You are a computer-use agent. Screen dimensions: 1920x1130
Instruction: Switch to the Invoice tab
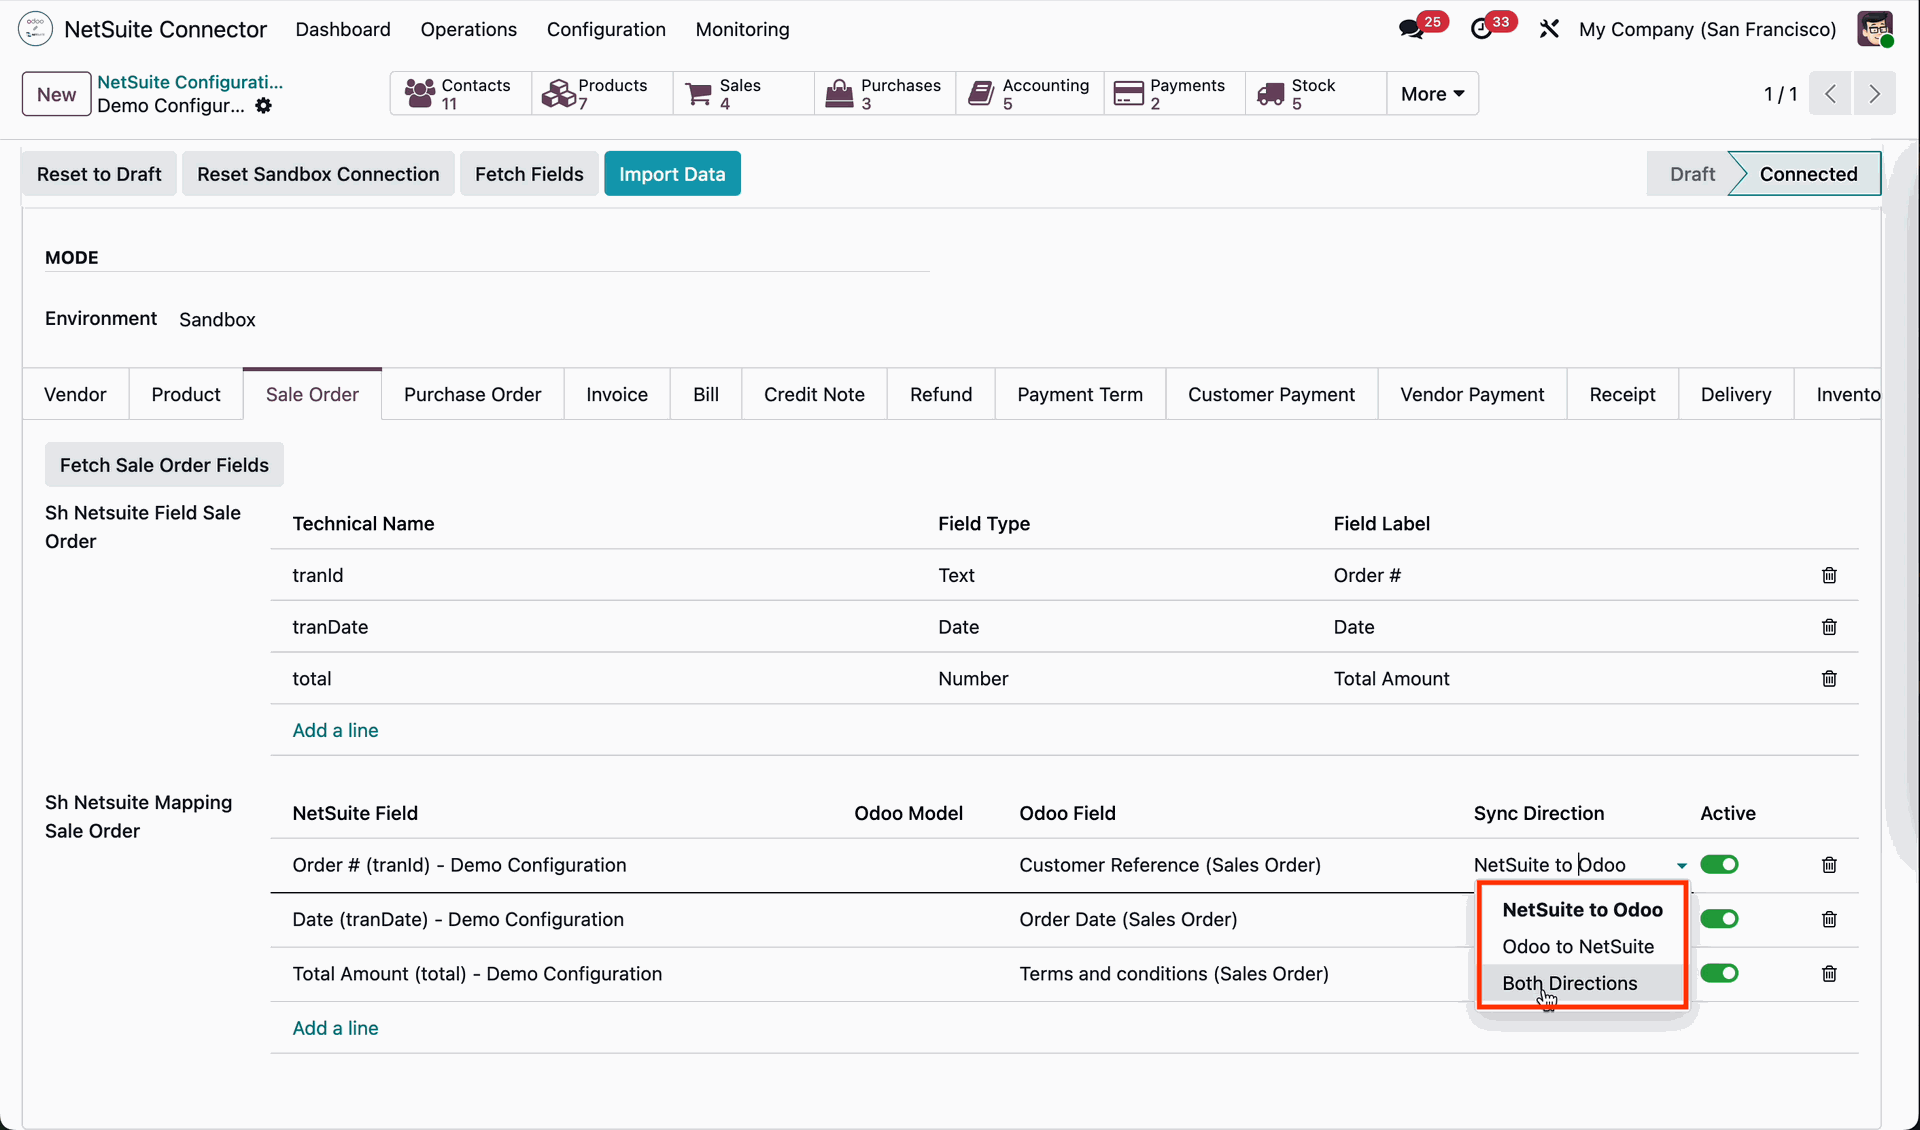[x=617, y=394]
